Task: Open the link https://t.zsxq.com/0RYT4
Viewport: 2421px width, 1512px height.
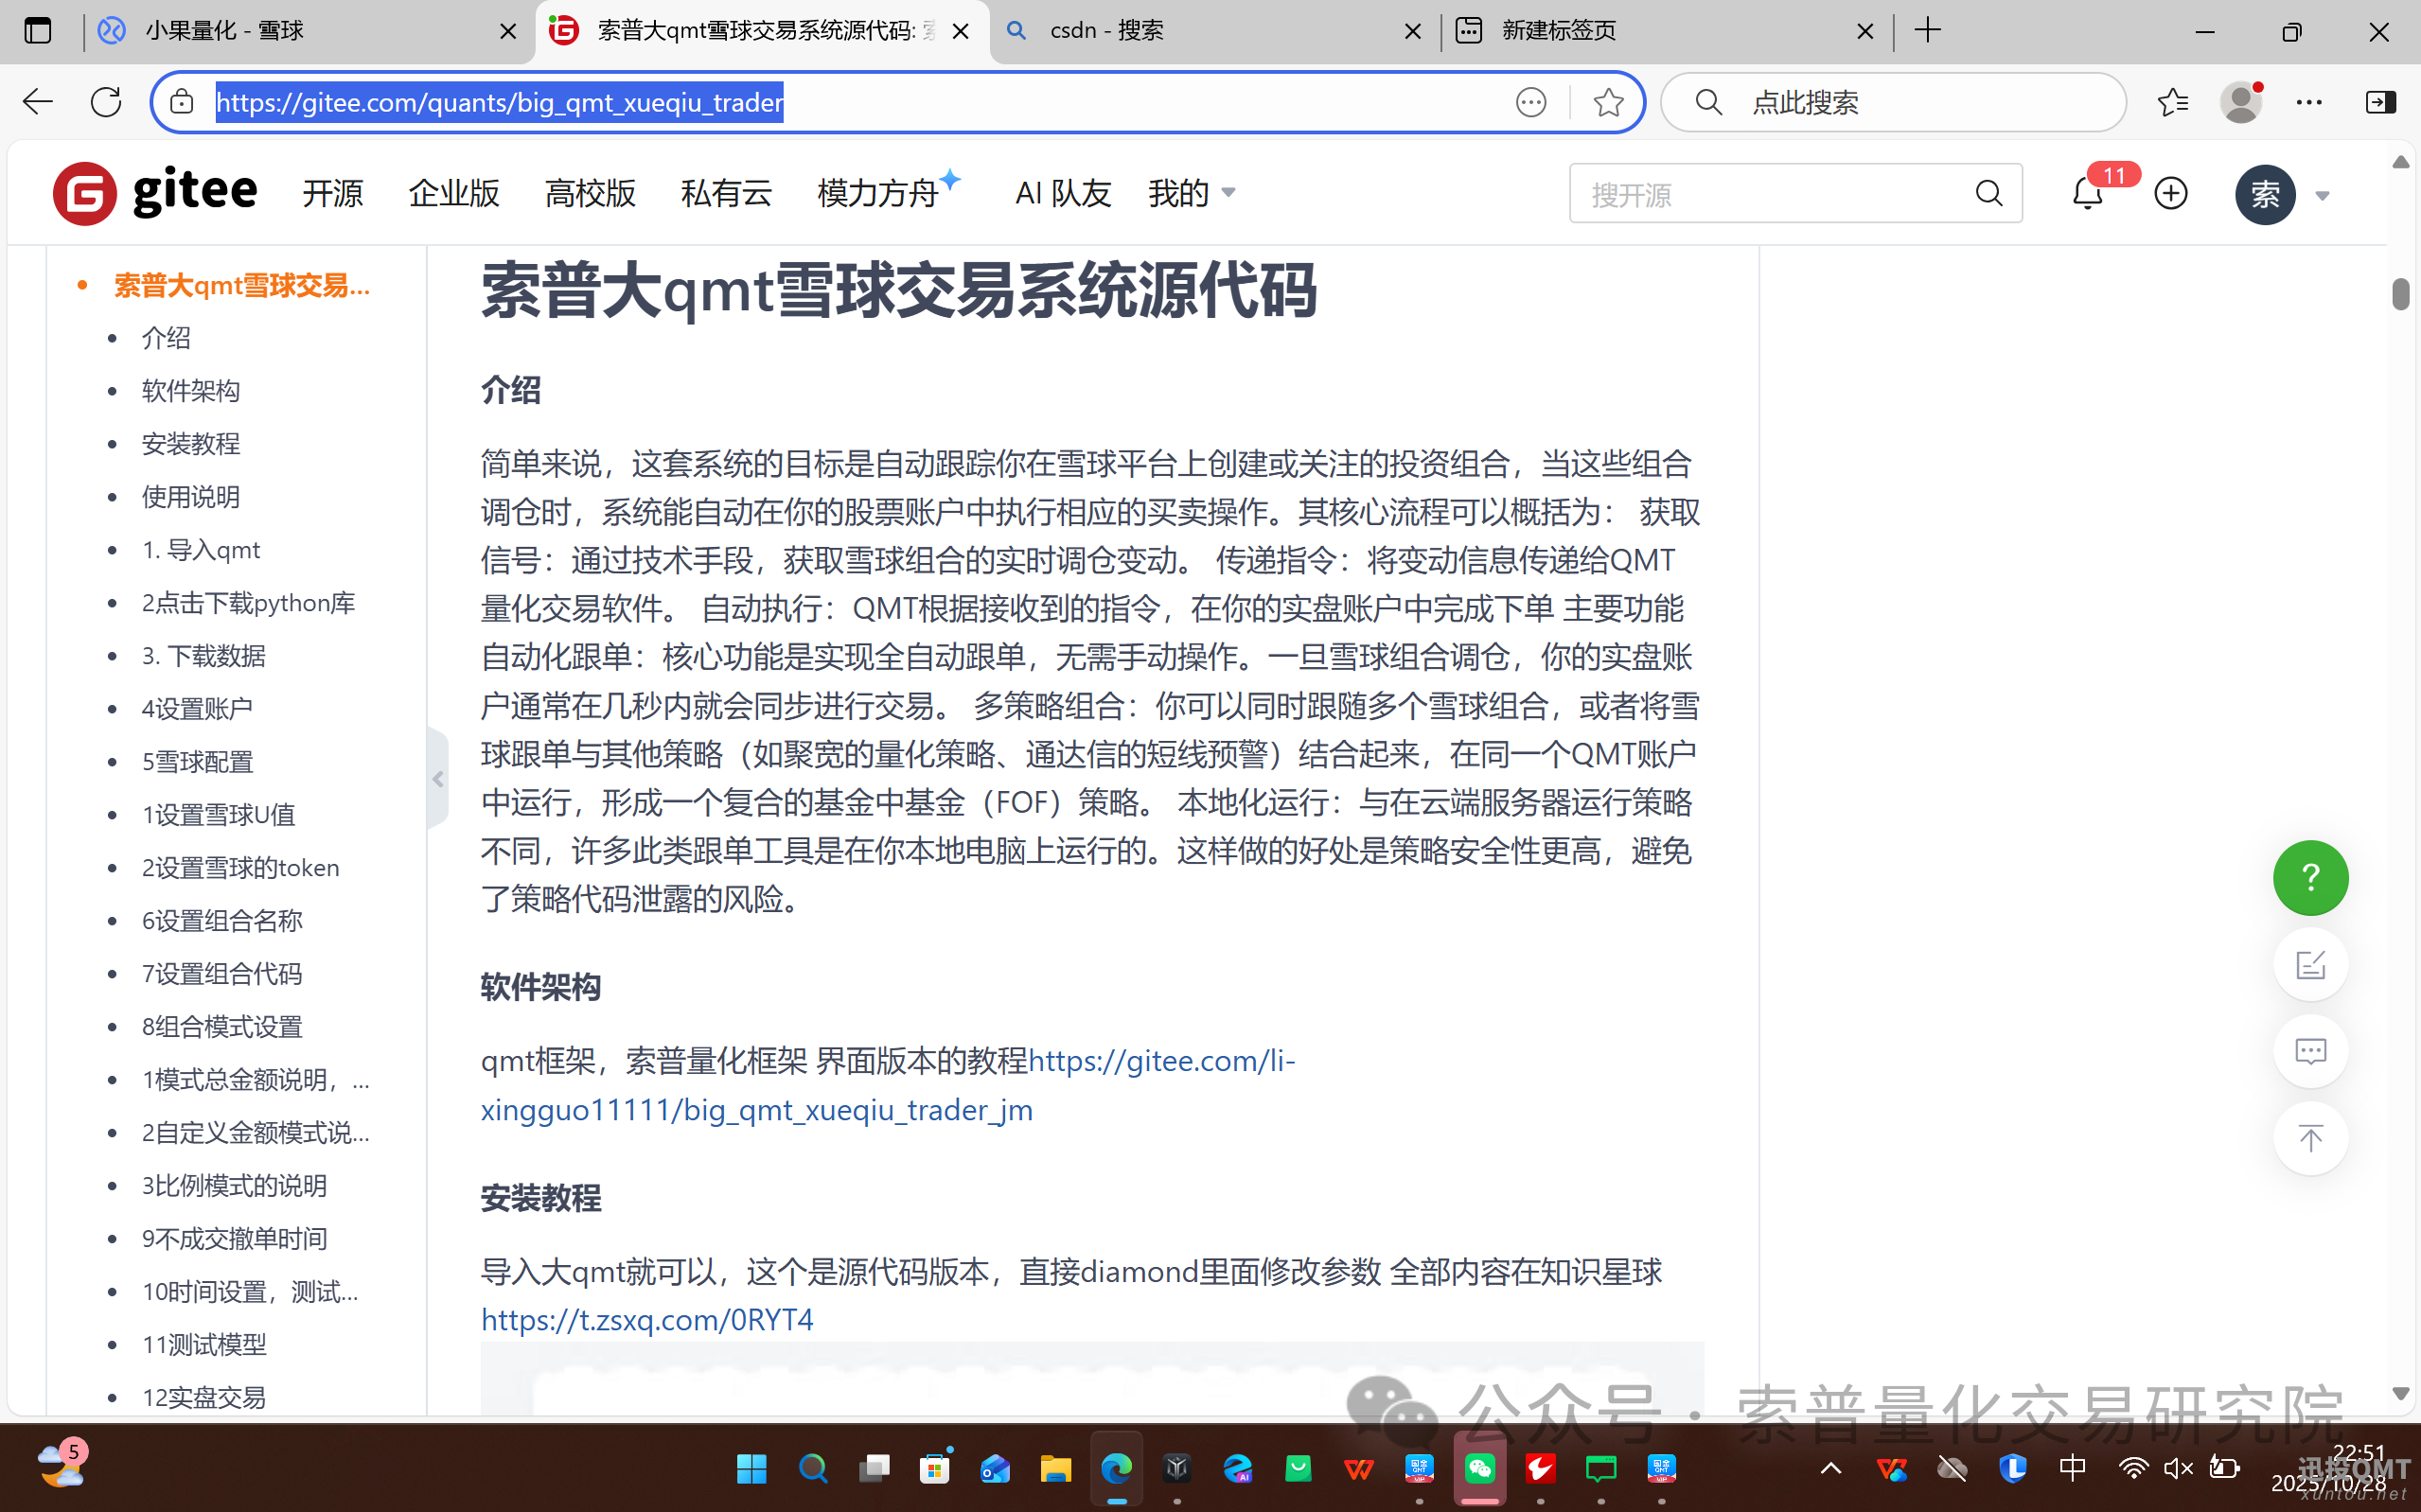Action: tap(646, 1319)
